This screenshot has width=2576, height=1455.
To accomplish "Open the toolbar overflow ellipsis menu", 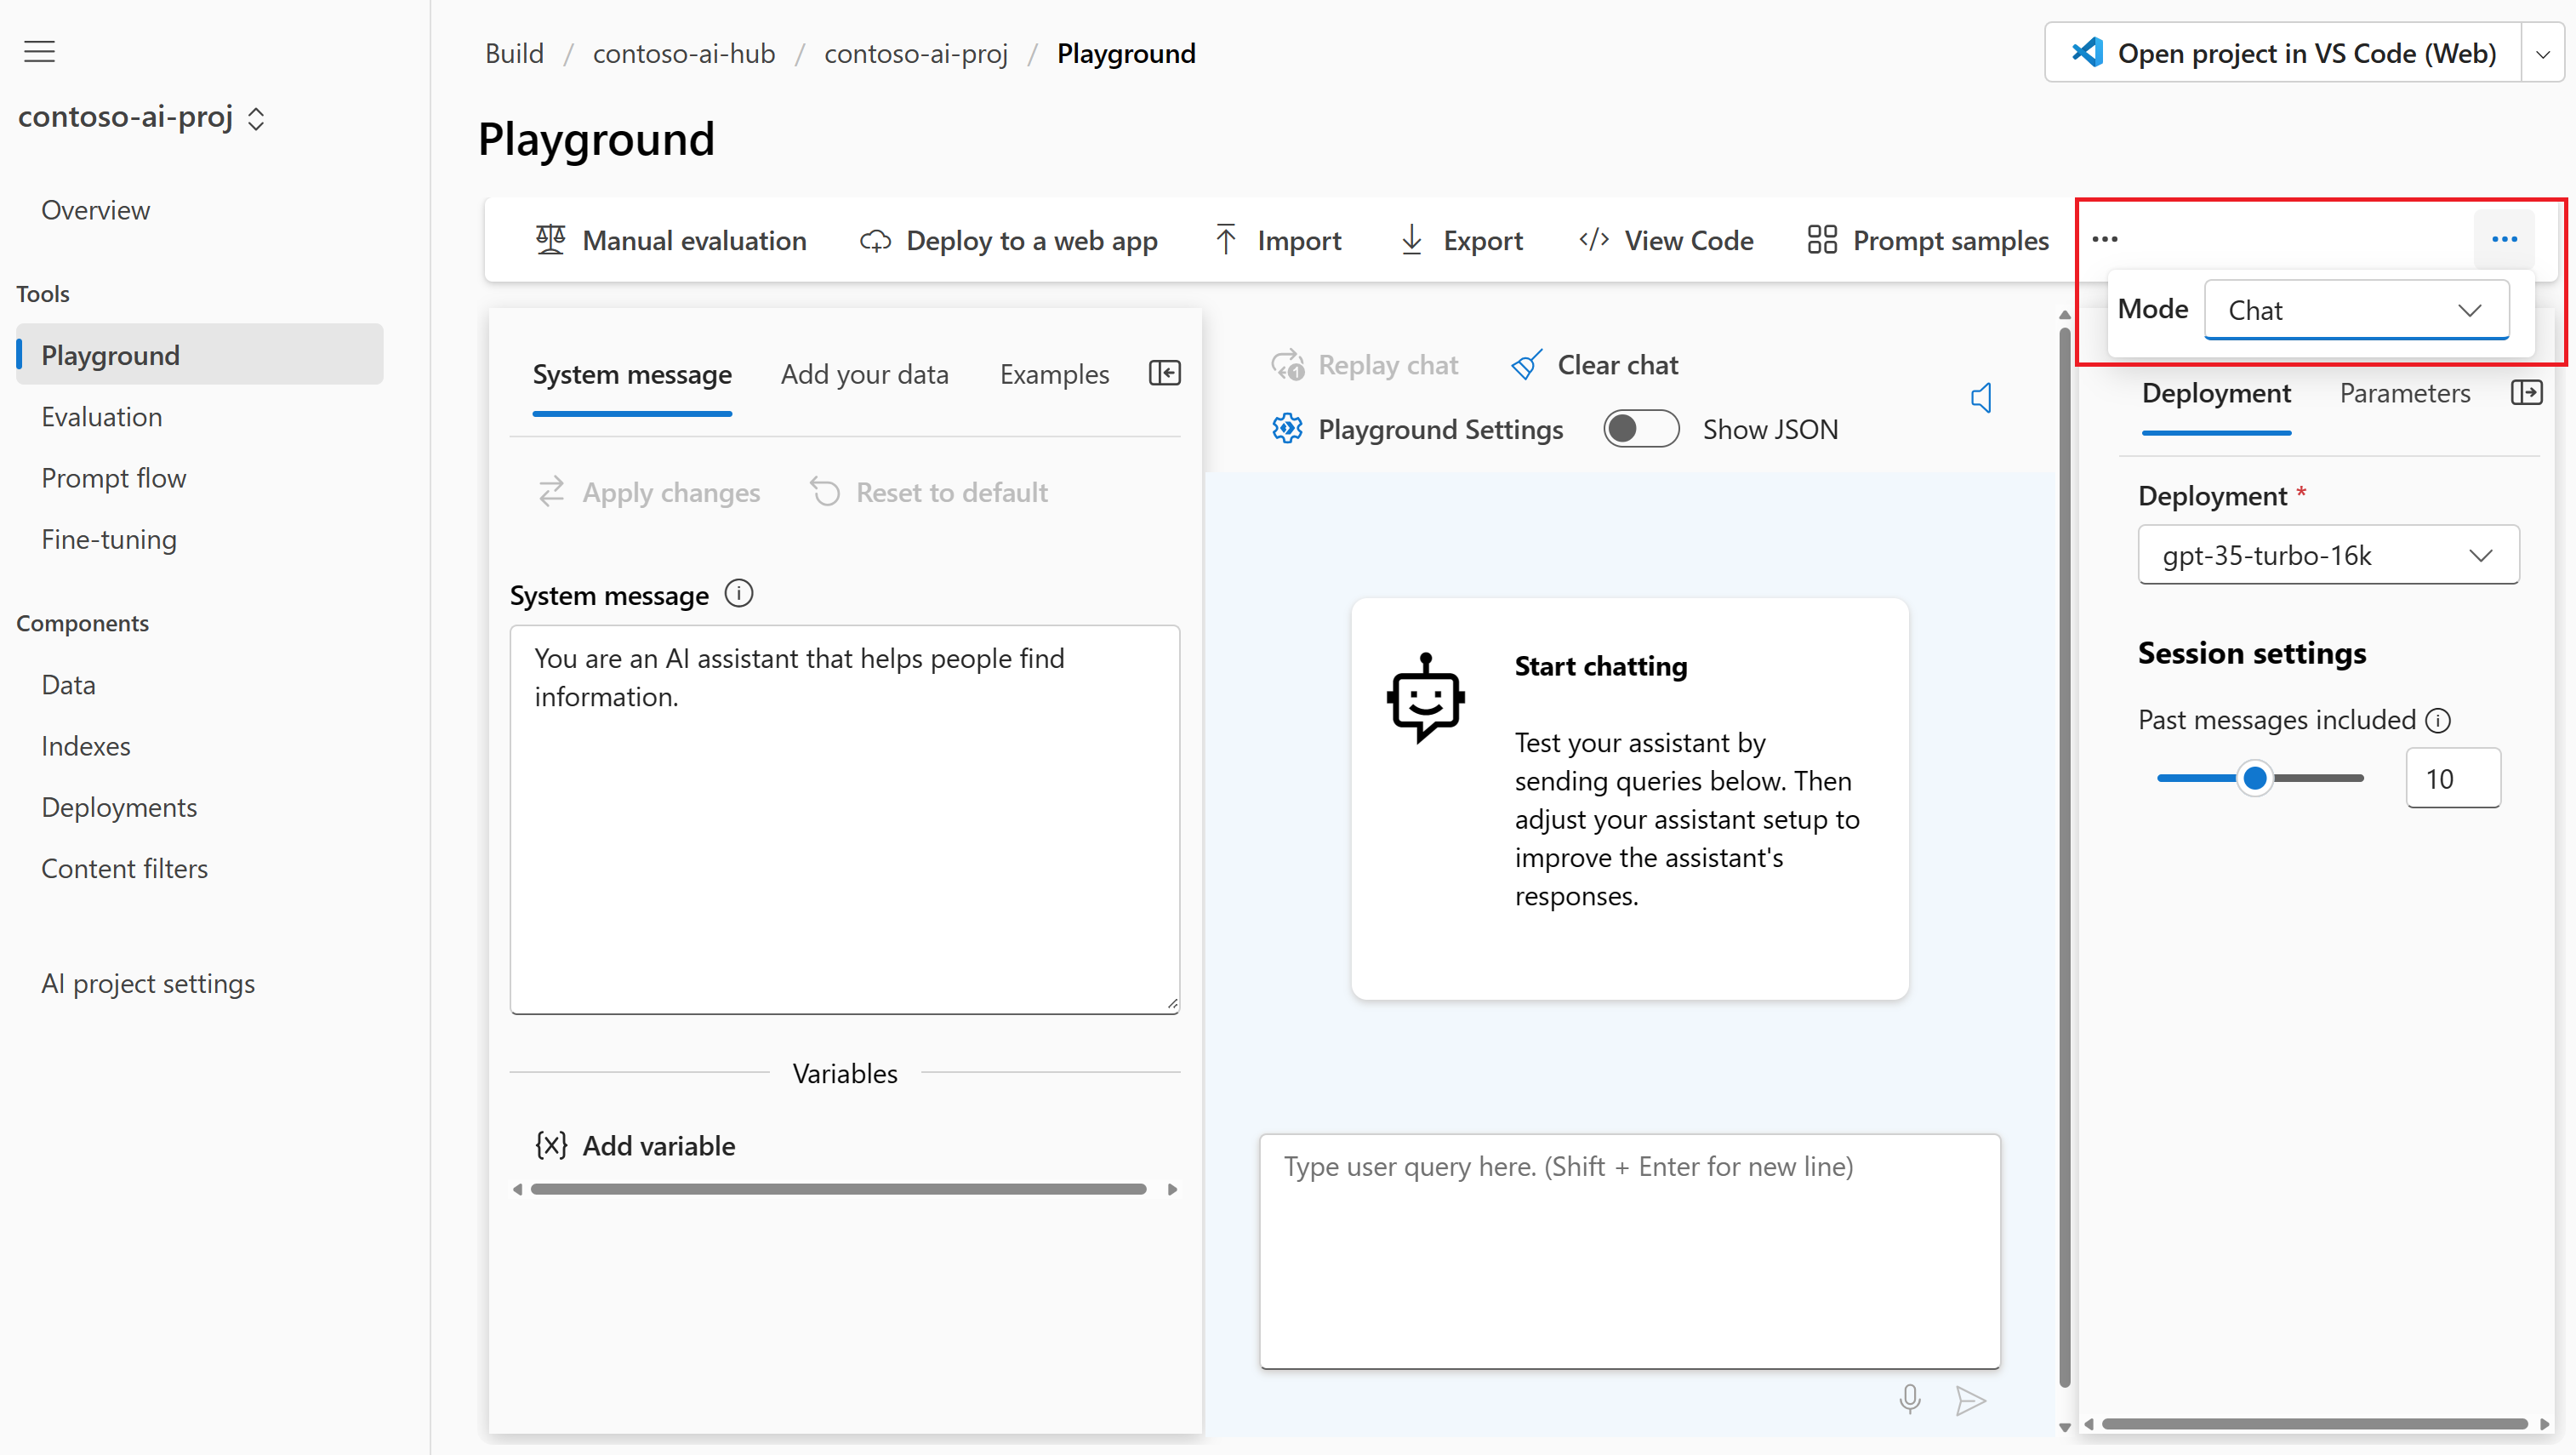I will [x=2105, y=239].
